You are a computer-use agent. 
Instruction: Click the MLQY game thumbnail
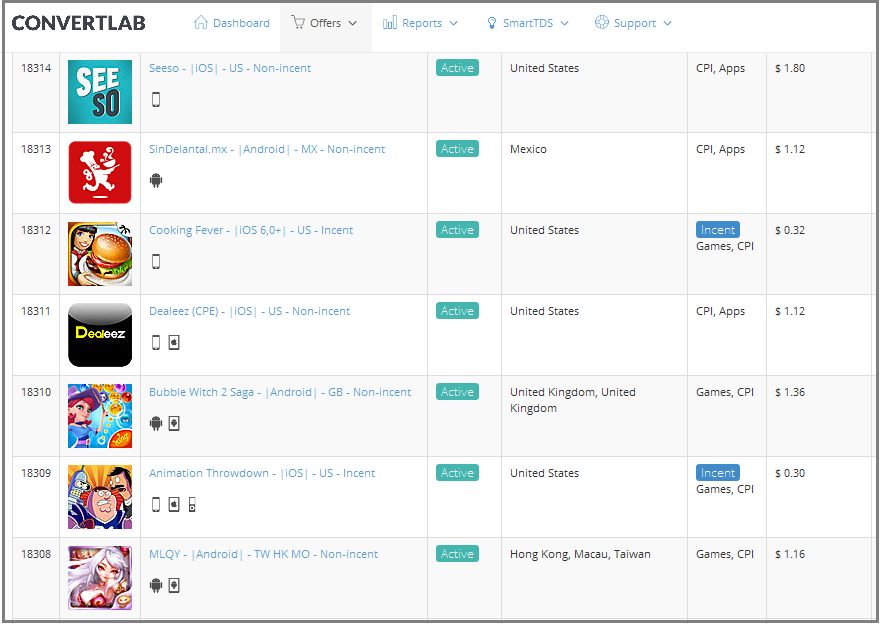(x=100, y=578)
